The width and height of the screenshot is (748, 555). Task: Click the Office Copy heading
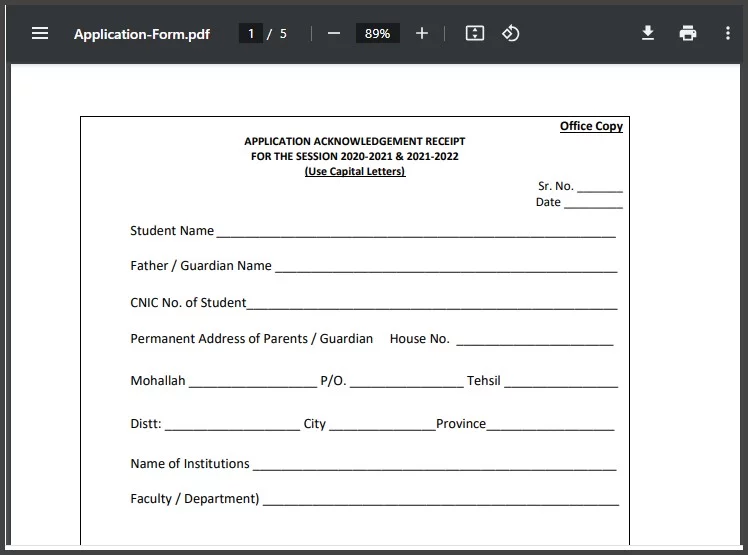[591, 126]
